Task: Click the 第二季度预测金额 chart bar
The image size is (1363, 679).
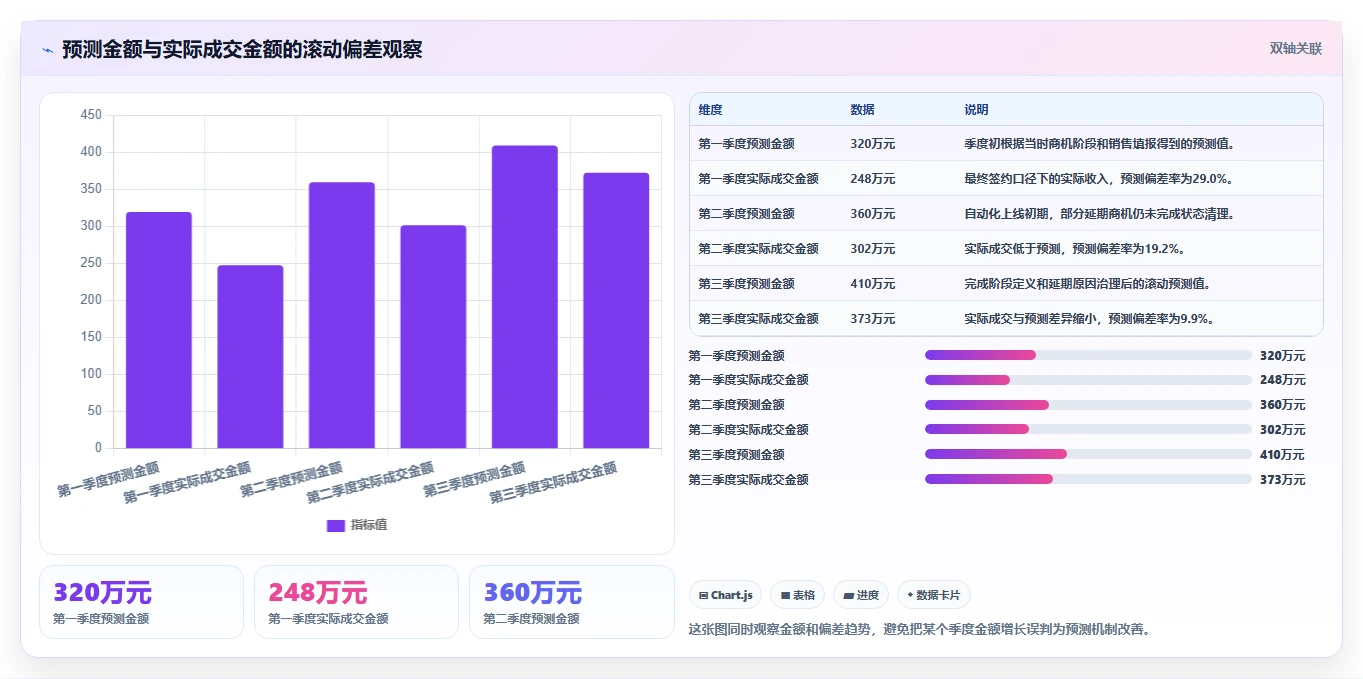Action: [342, 315]
